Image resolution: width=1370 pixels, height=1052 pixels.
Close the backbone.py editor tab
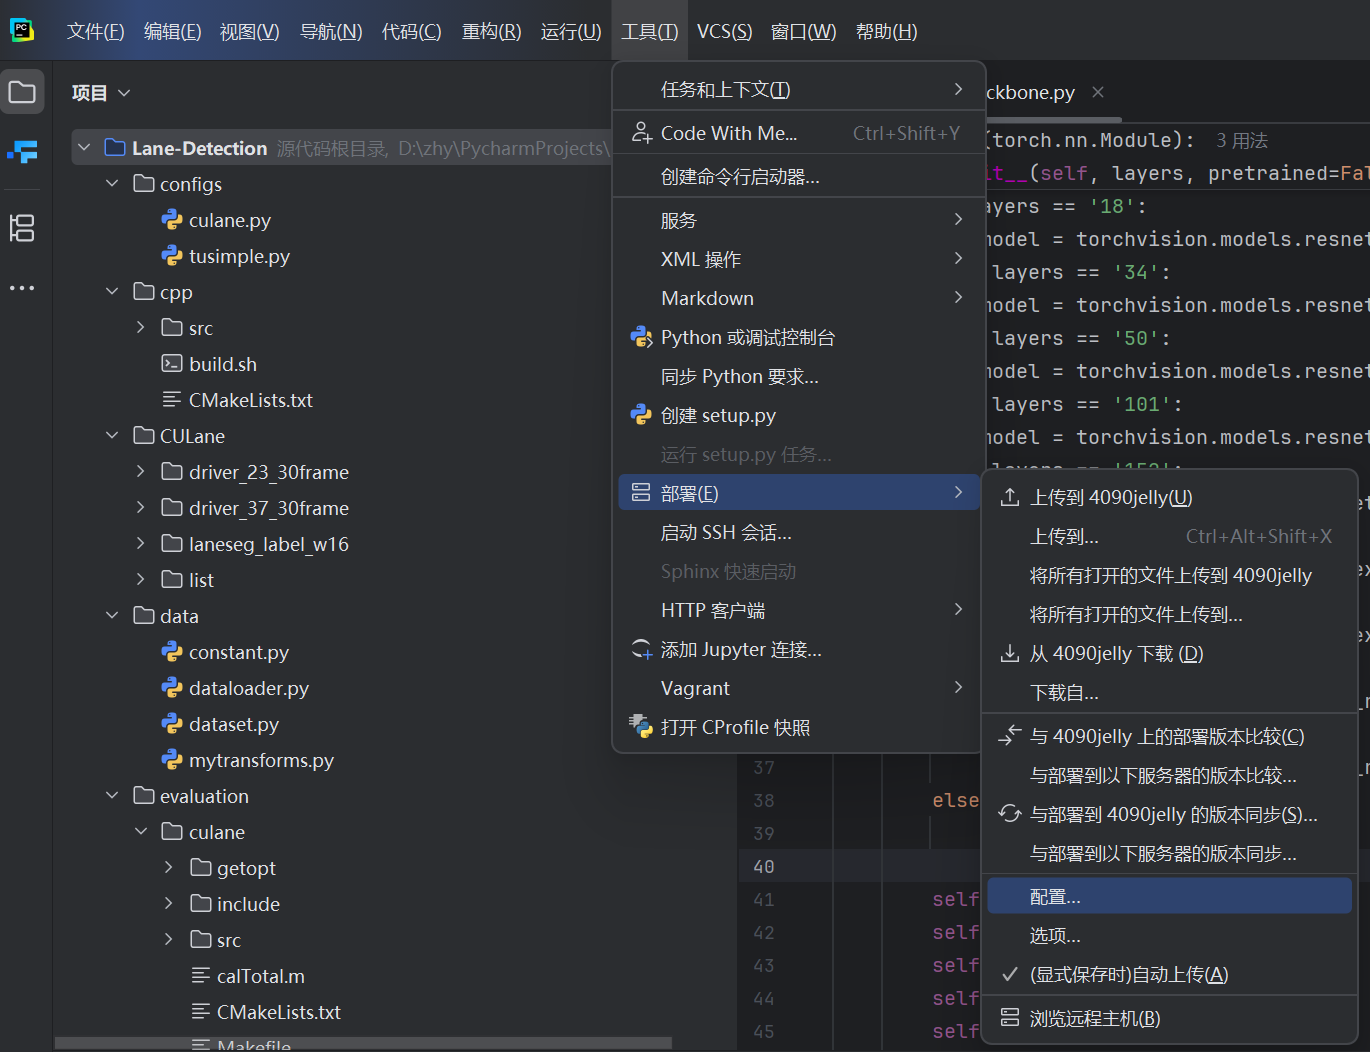click(1098, 92)
